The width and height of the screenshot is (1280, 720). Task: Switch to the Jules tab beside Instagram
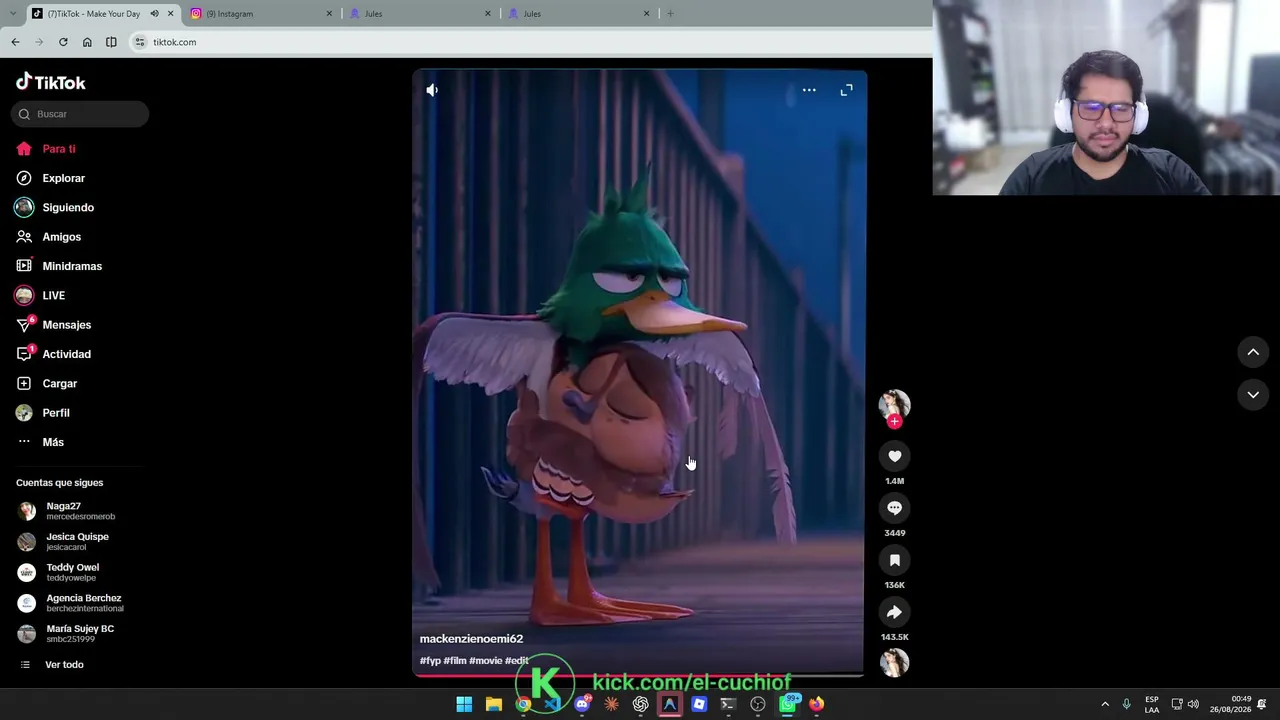click(x=420, y=14)
